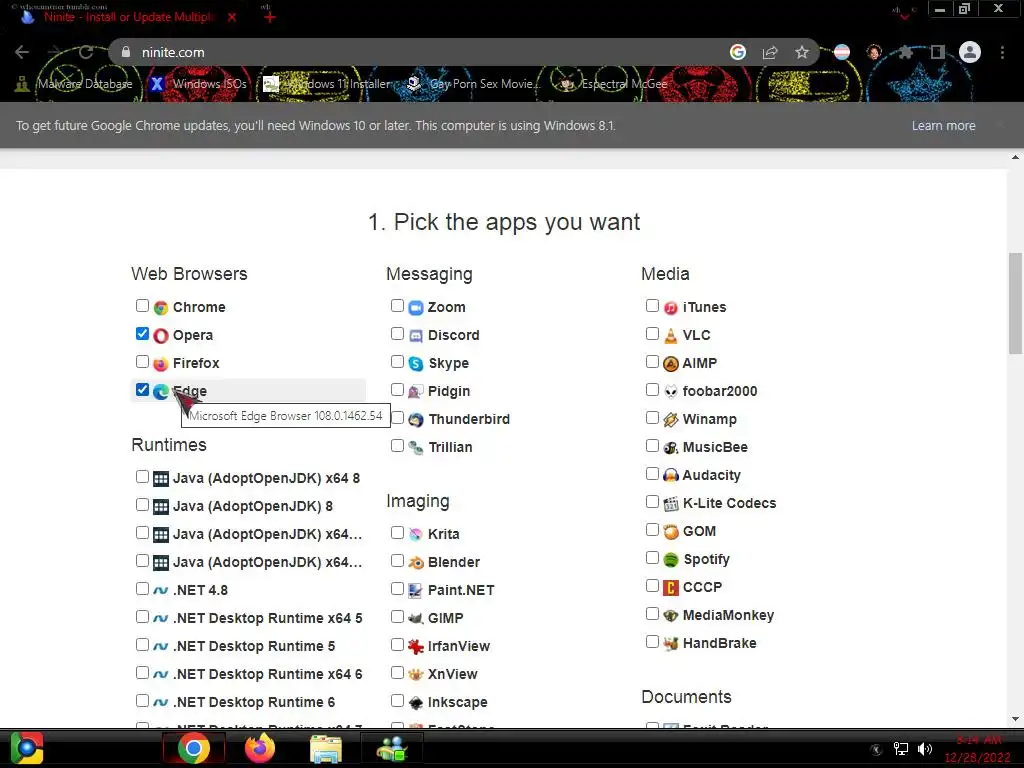Image resolution: width=1024 pixels, height=768 pixels.
Task: Click the page vertical scrollbar thumb
Action: [x=1016, y=304]
